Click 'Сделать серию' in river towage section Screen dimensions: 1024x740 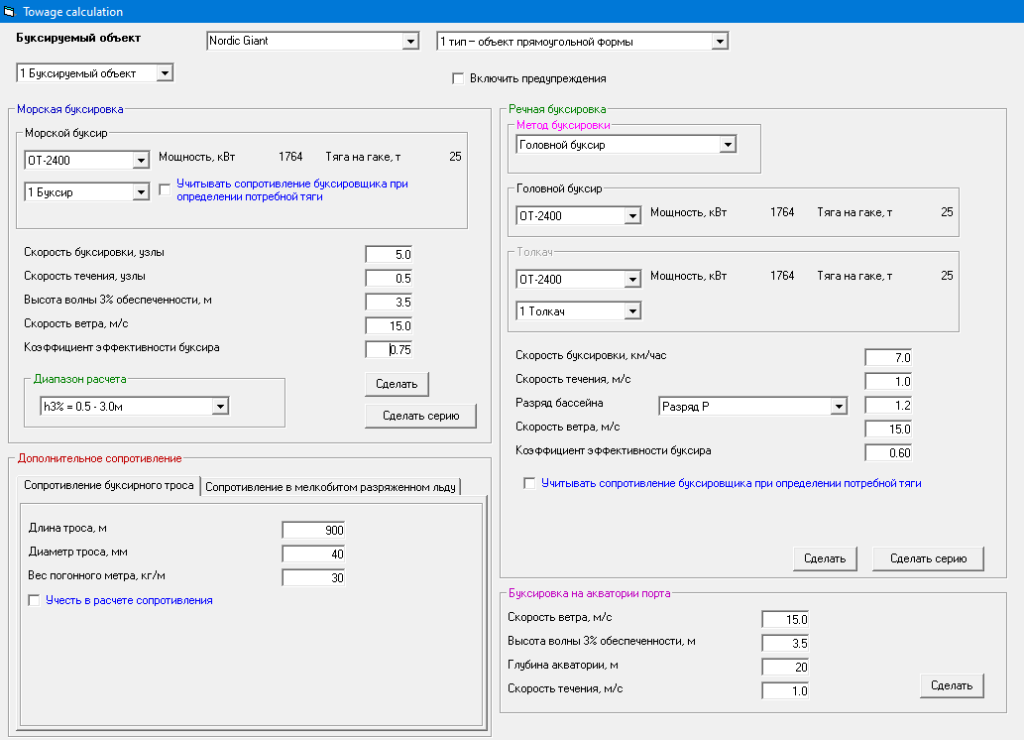[928, 558]
